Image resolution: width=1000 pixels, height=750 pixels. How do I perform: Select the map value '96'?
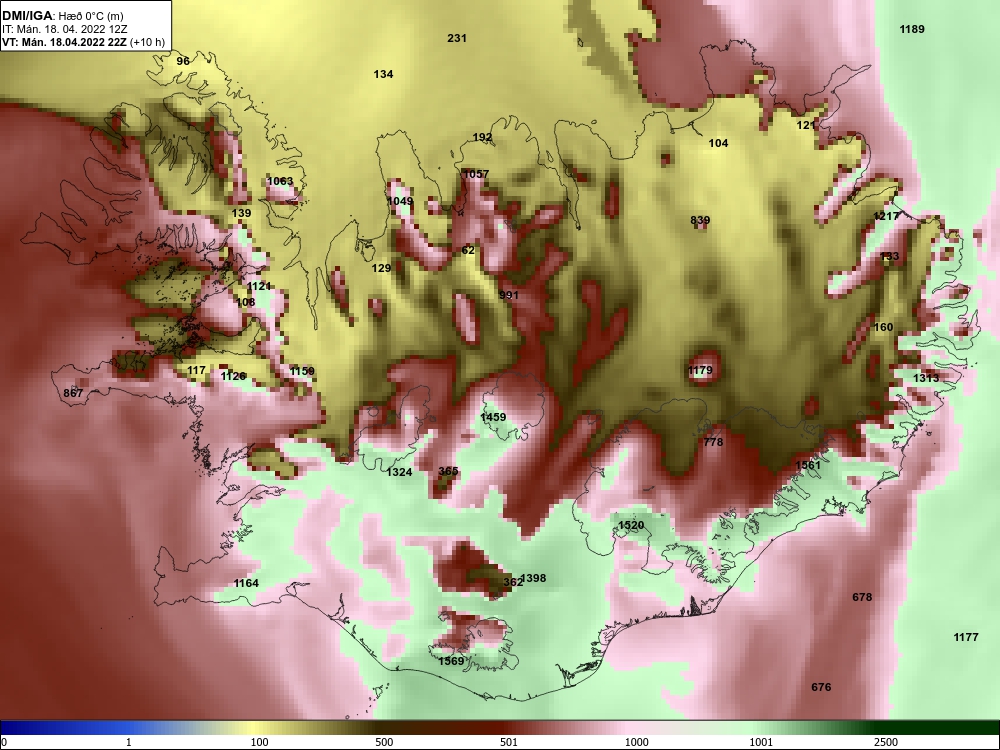183,61
